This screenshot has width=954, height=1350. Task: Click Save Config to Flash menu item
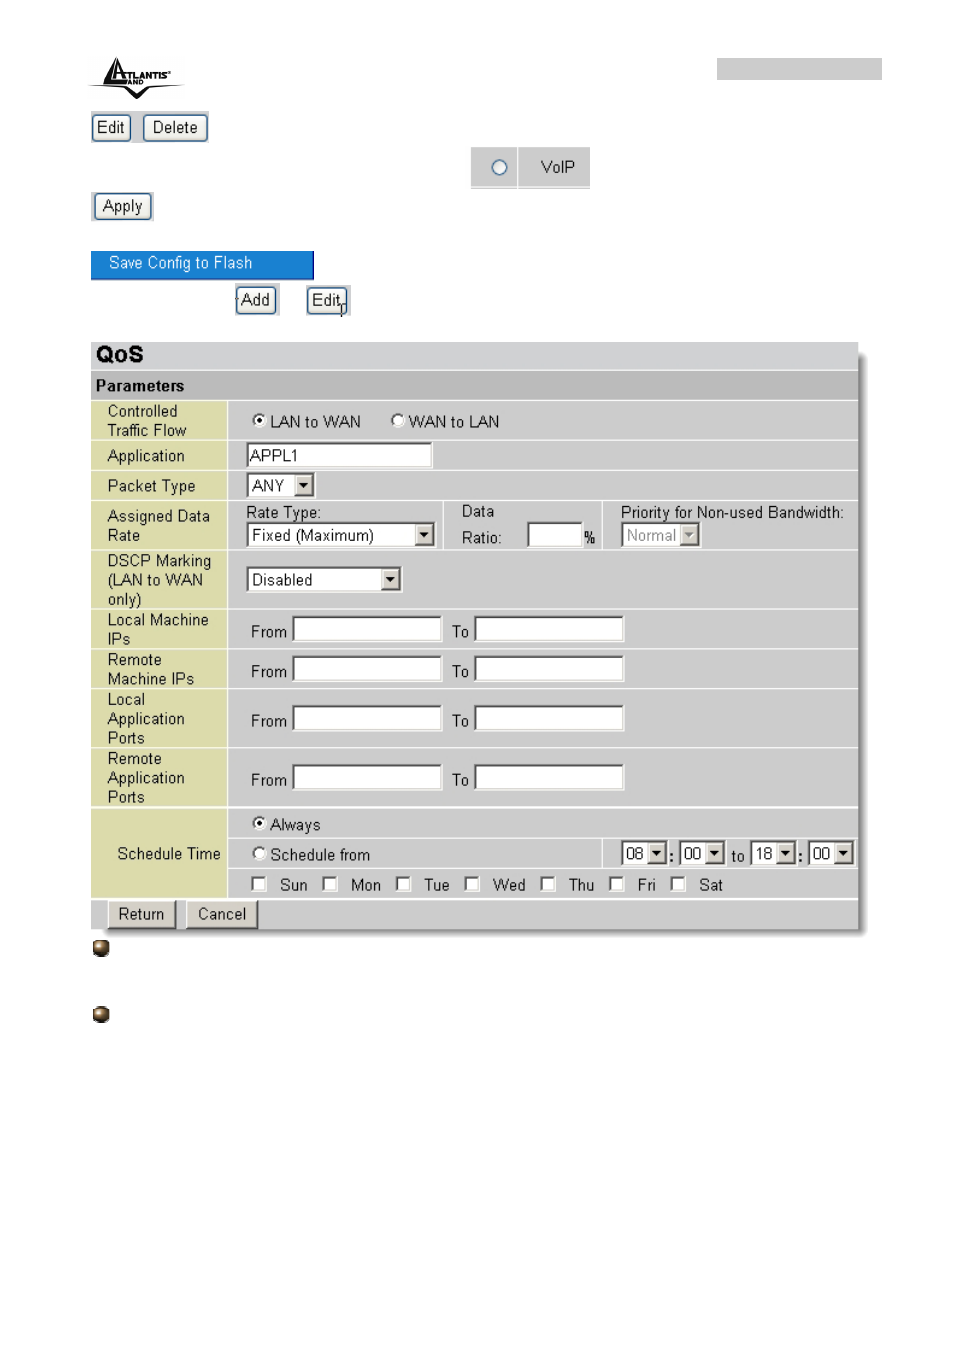(202, 264)
